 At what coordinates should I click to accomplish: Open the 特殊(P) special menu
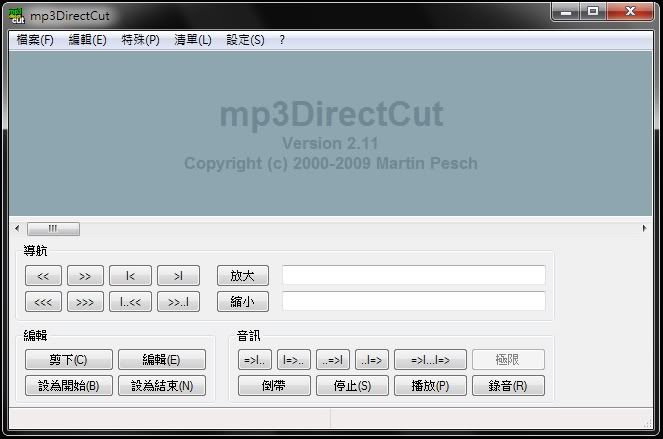pyautogui.click(x=140, y=40)
